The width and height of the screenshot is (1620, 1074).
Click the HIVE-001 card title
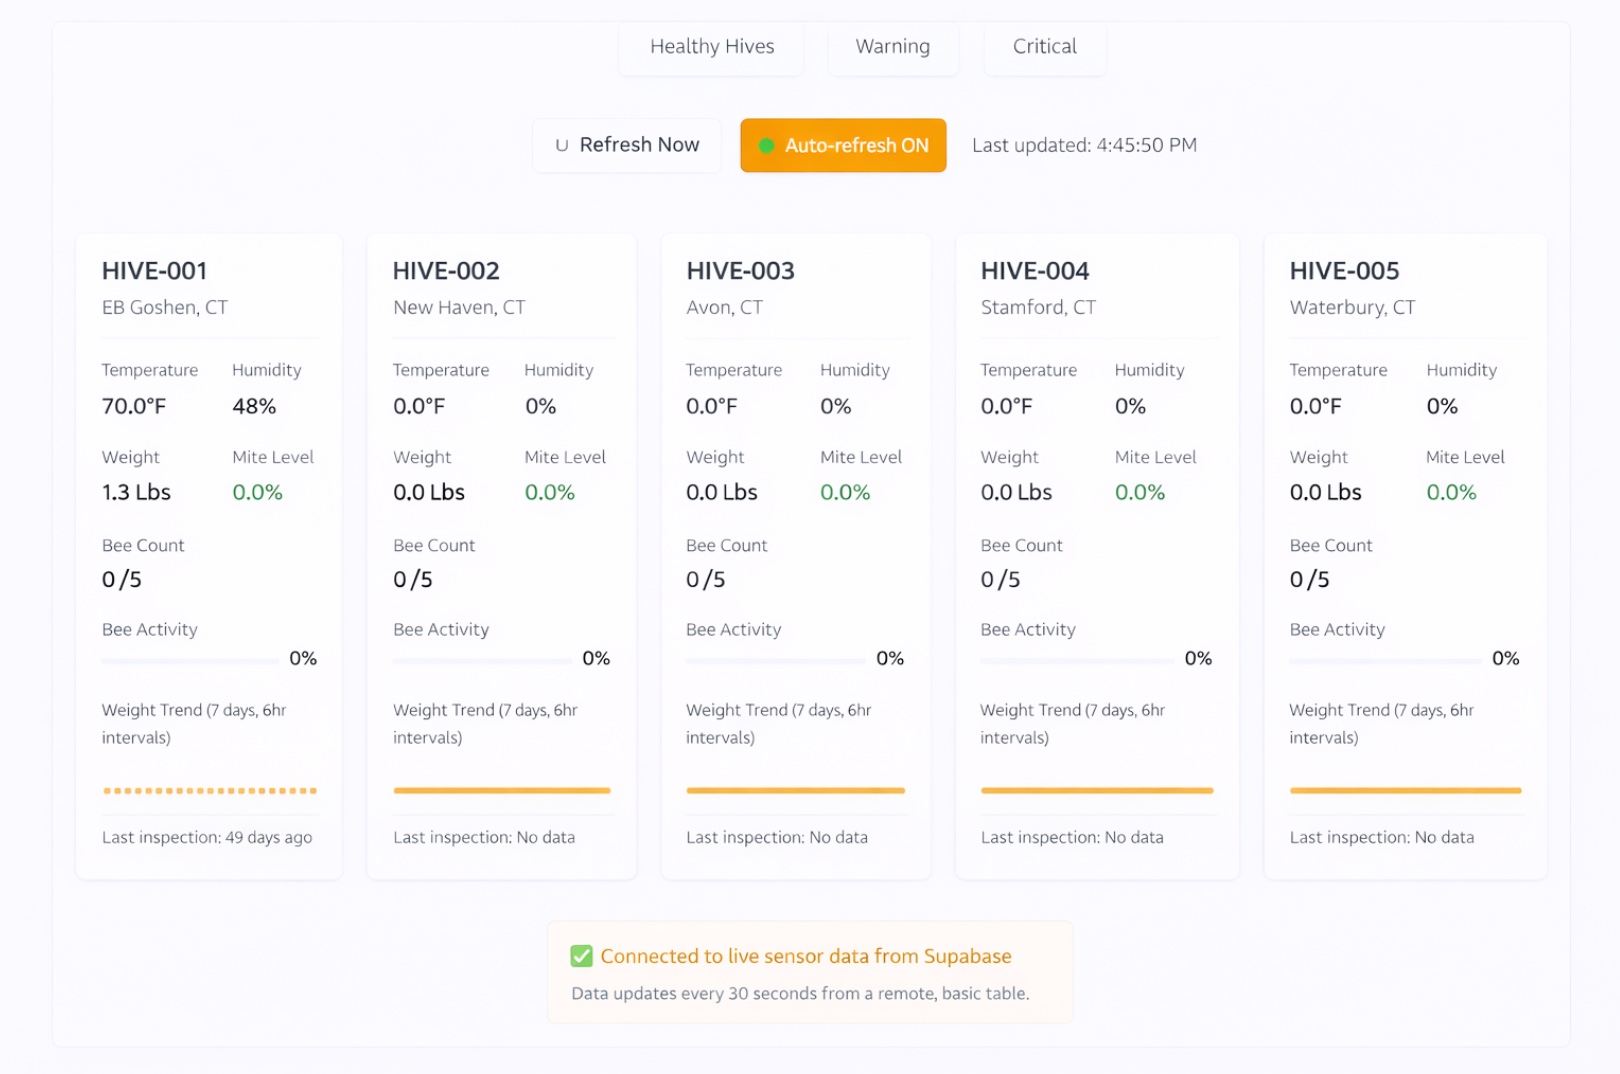pos(154,270)
